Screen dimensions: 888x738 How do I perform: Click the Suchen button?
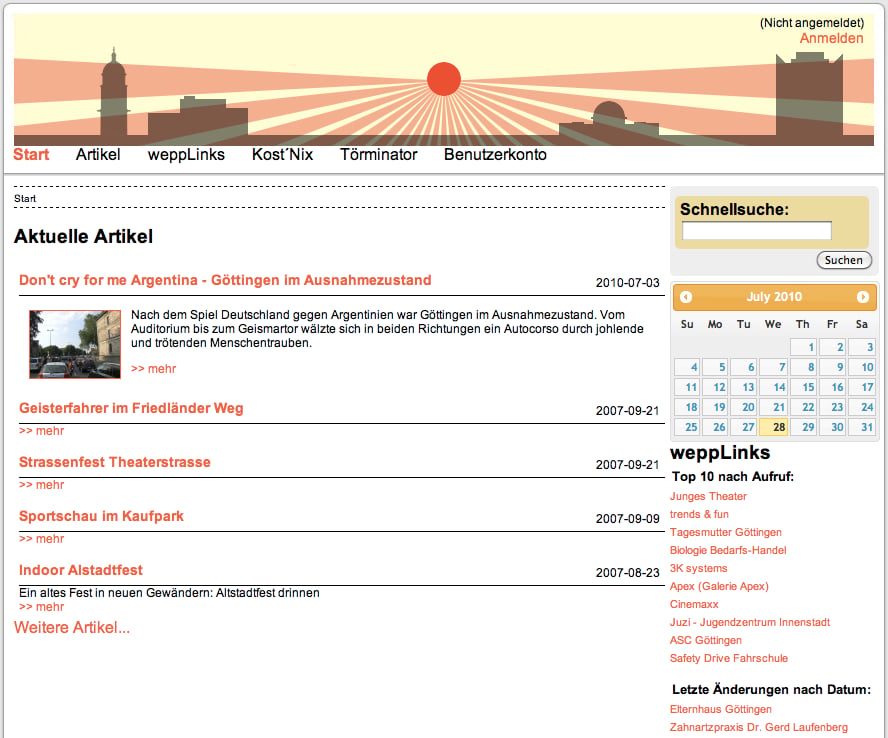pos(844,260)
